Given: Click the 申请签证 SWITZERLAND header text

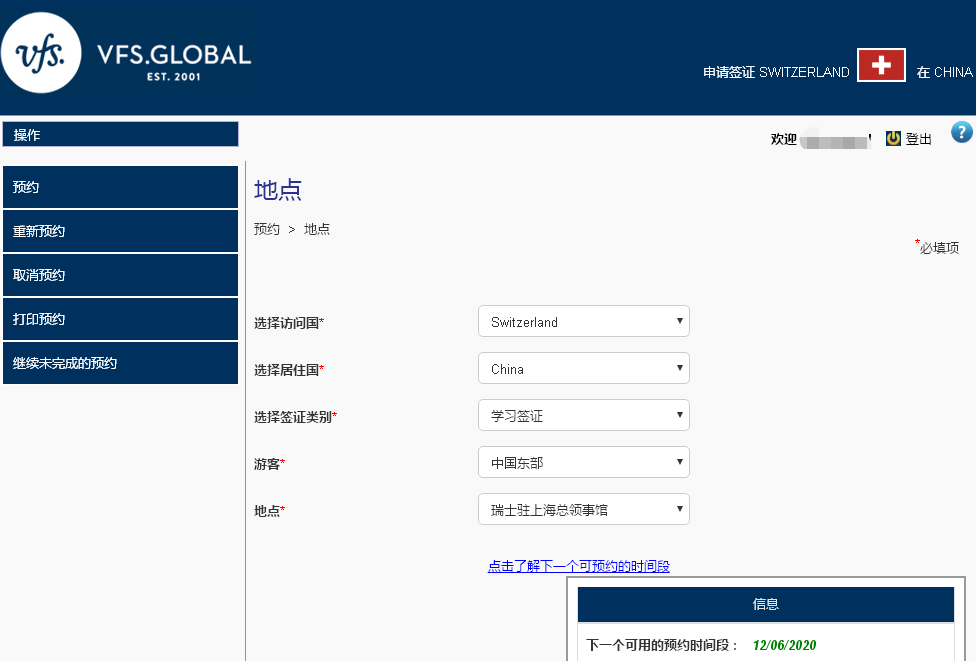Looking at the screenshot, I should [776, 72].
